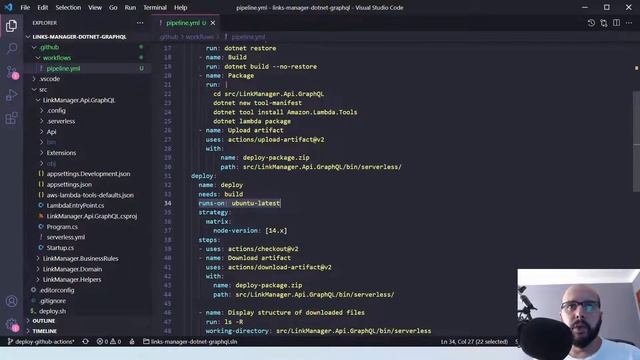Click links-manager-dotnet-graphql.sln status item
The width and height of the screenshot is (640, 360).
[190, 341]
